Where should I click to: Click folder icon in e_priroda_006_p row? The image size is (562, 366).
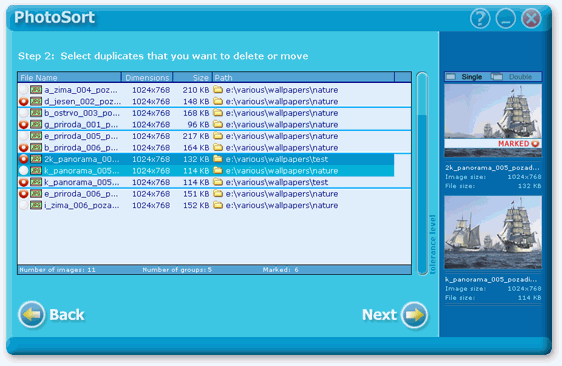tap(218, 193)
